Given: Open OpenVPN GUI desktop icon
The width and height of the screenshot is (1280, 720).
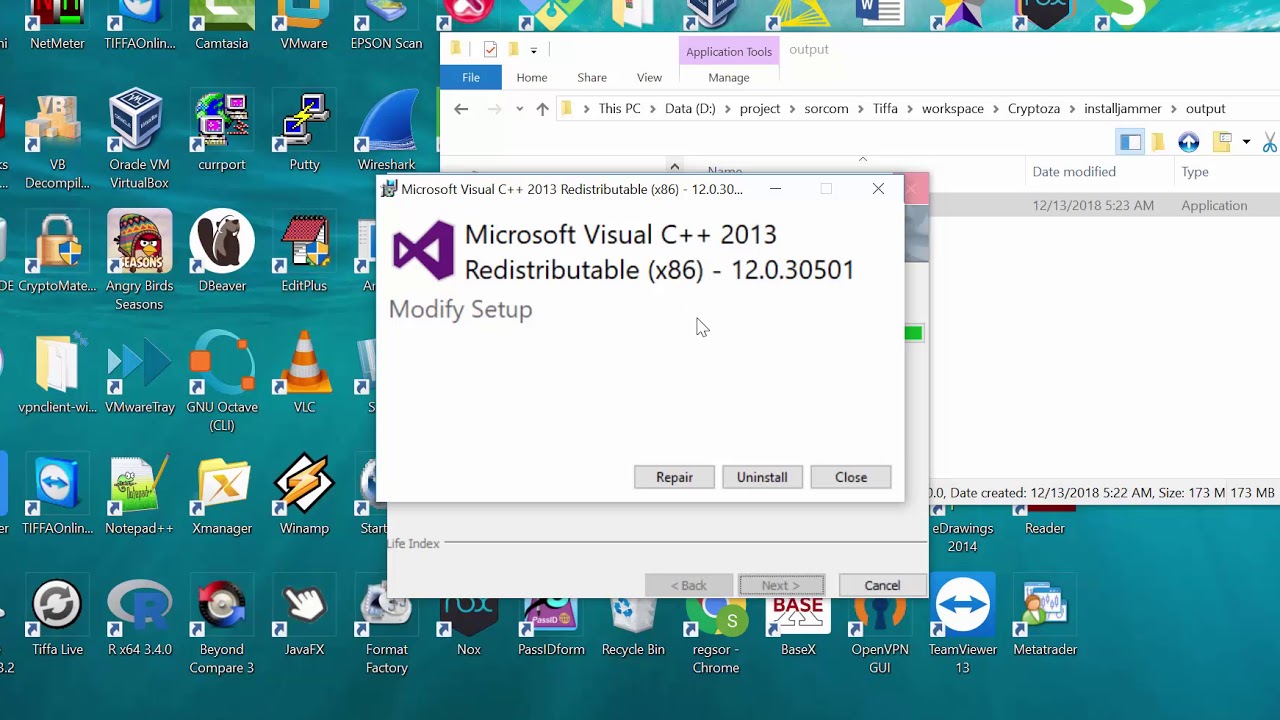Looking at the screenshot, I should pyautogui.click(x=880, y=635).
